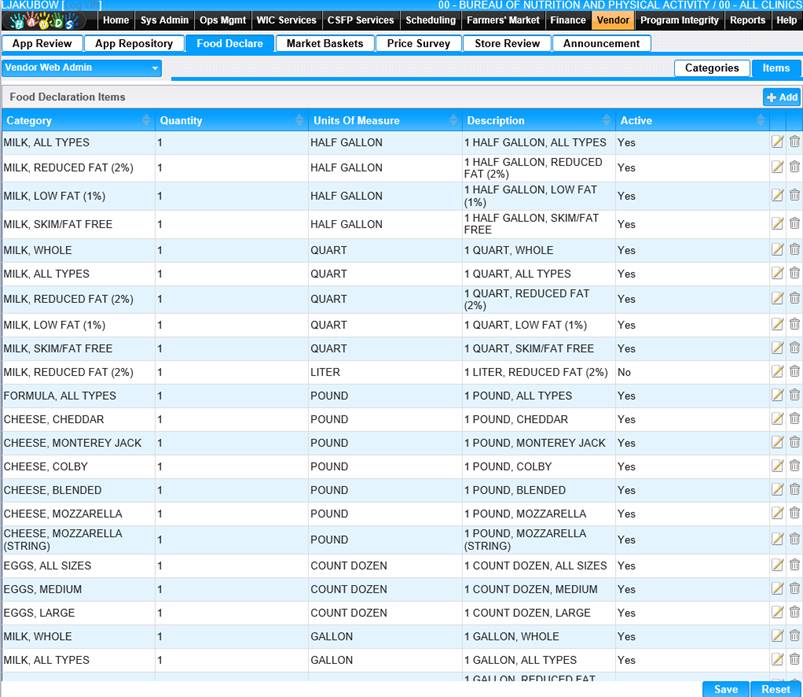Edit the EGGS, LARGE row
803x697 pixels.
[x=777, y=612]
